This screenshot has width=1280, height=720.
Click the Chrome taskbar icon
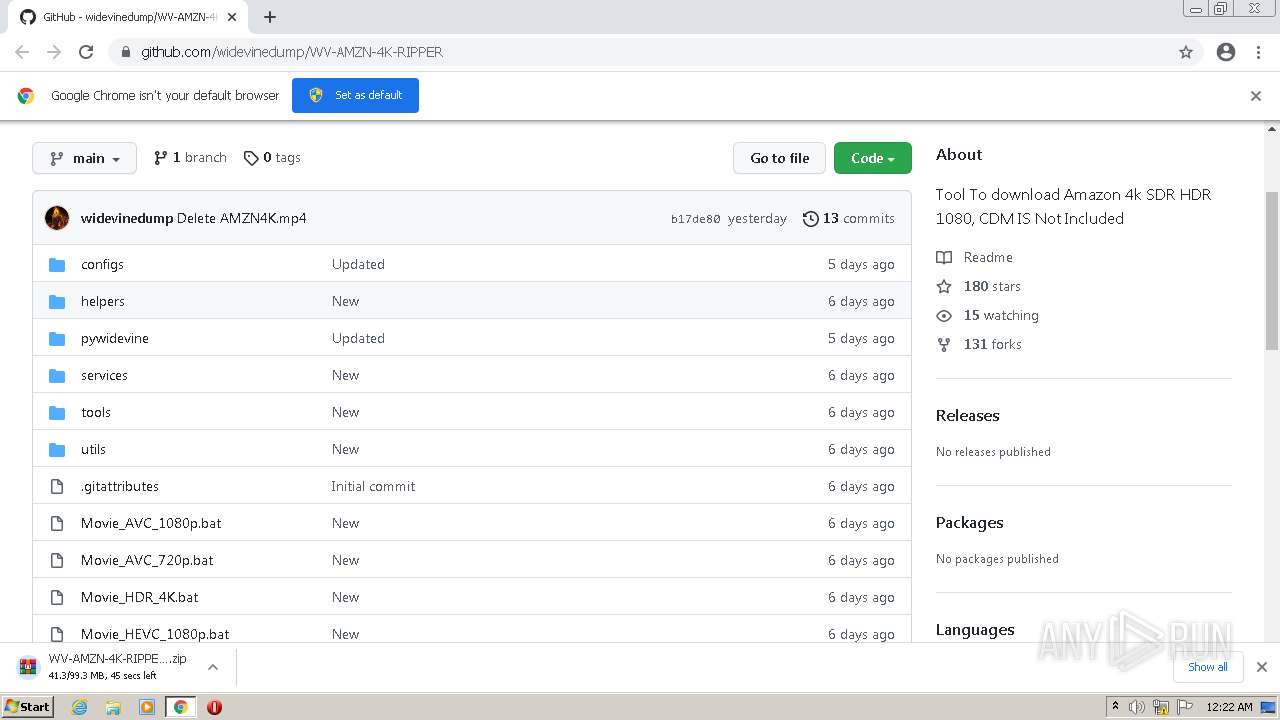pos(180,707)
